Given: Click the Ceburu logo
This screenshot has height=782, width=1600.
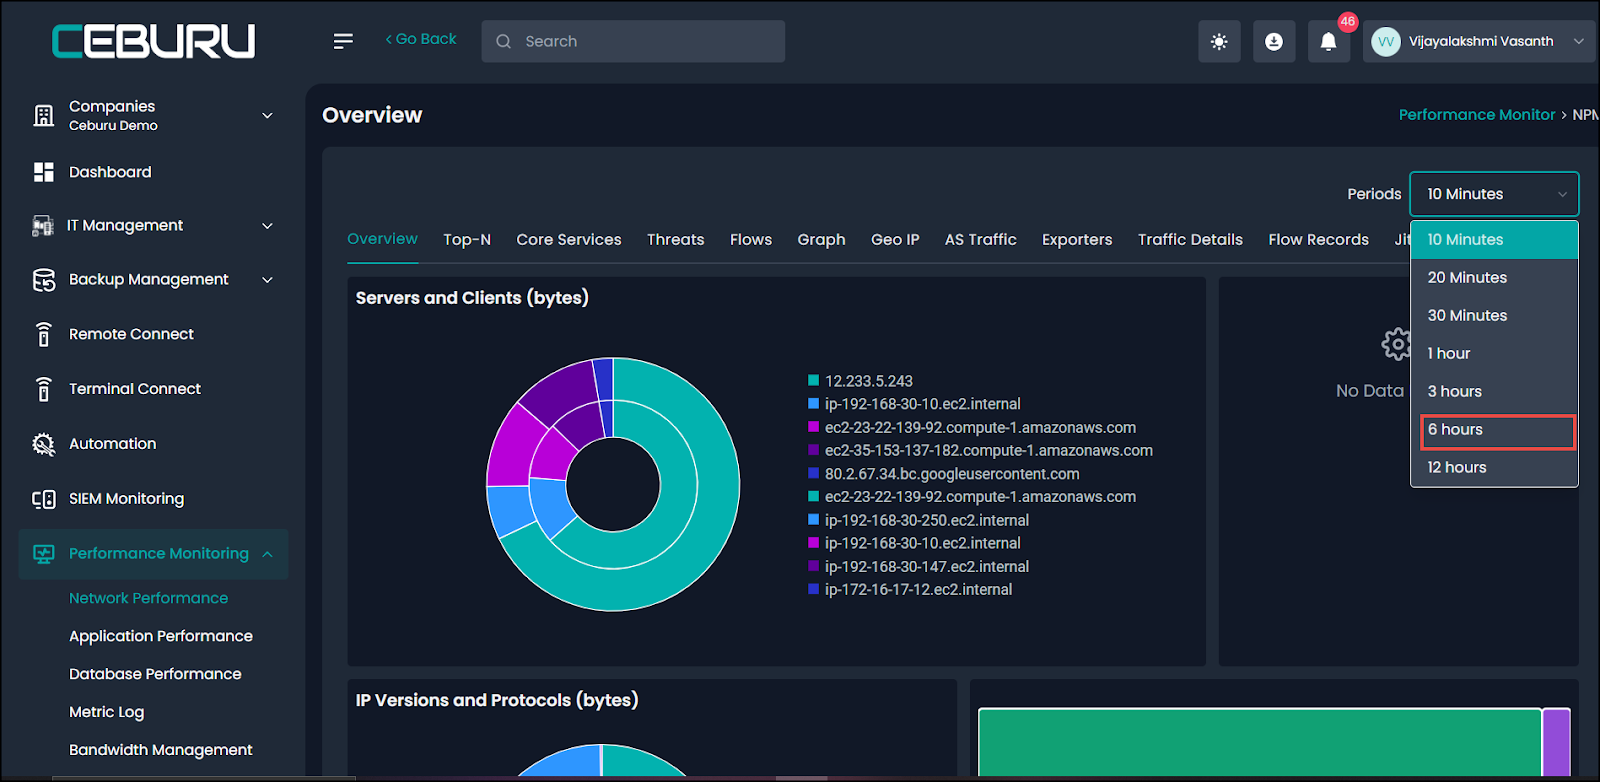Looking at the screenshot, I should point(153,42).
